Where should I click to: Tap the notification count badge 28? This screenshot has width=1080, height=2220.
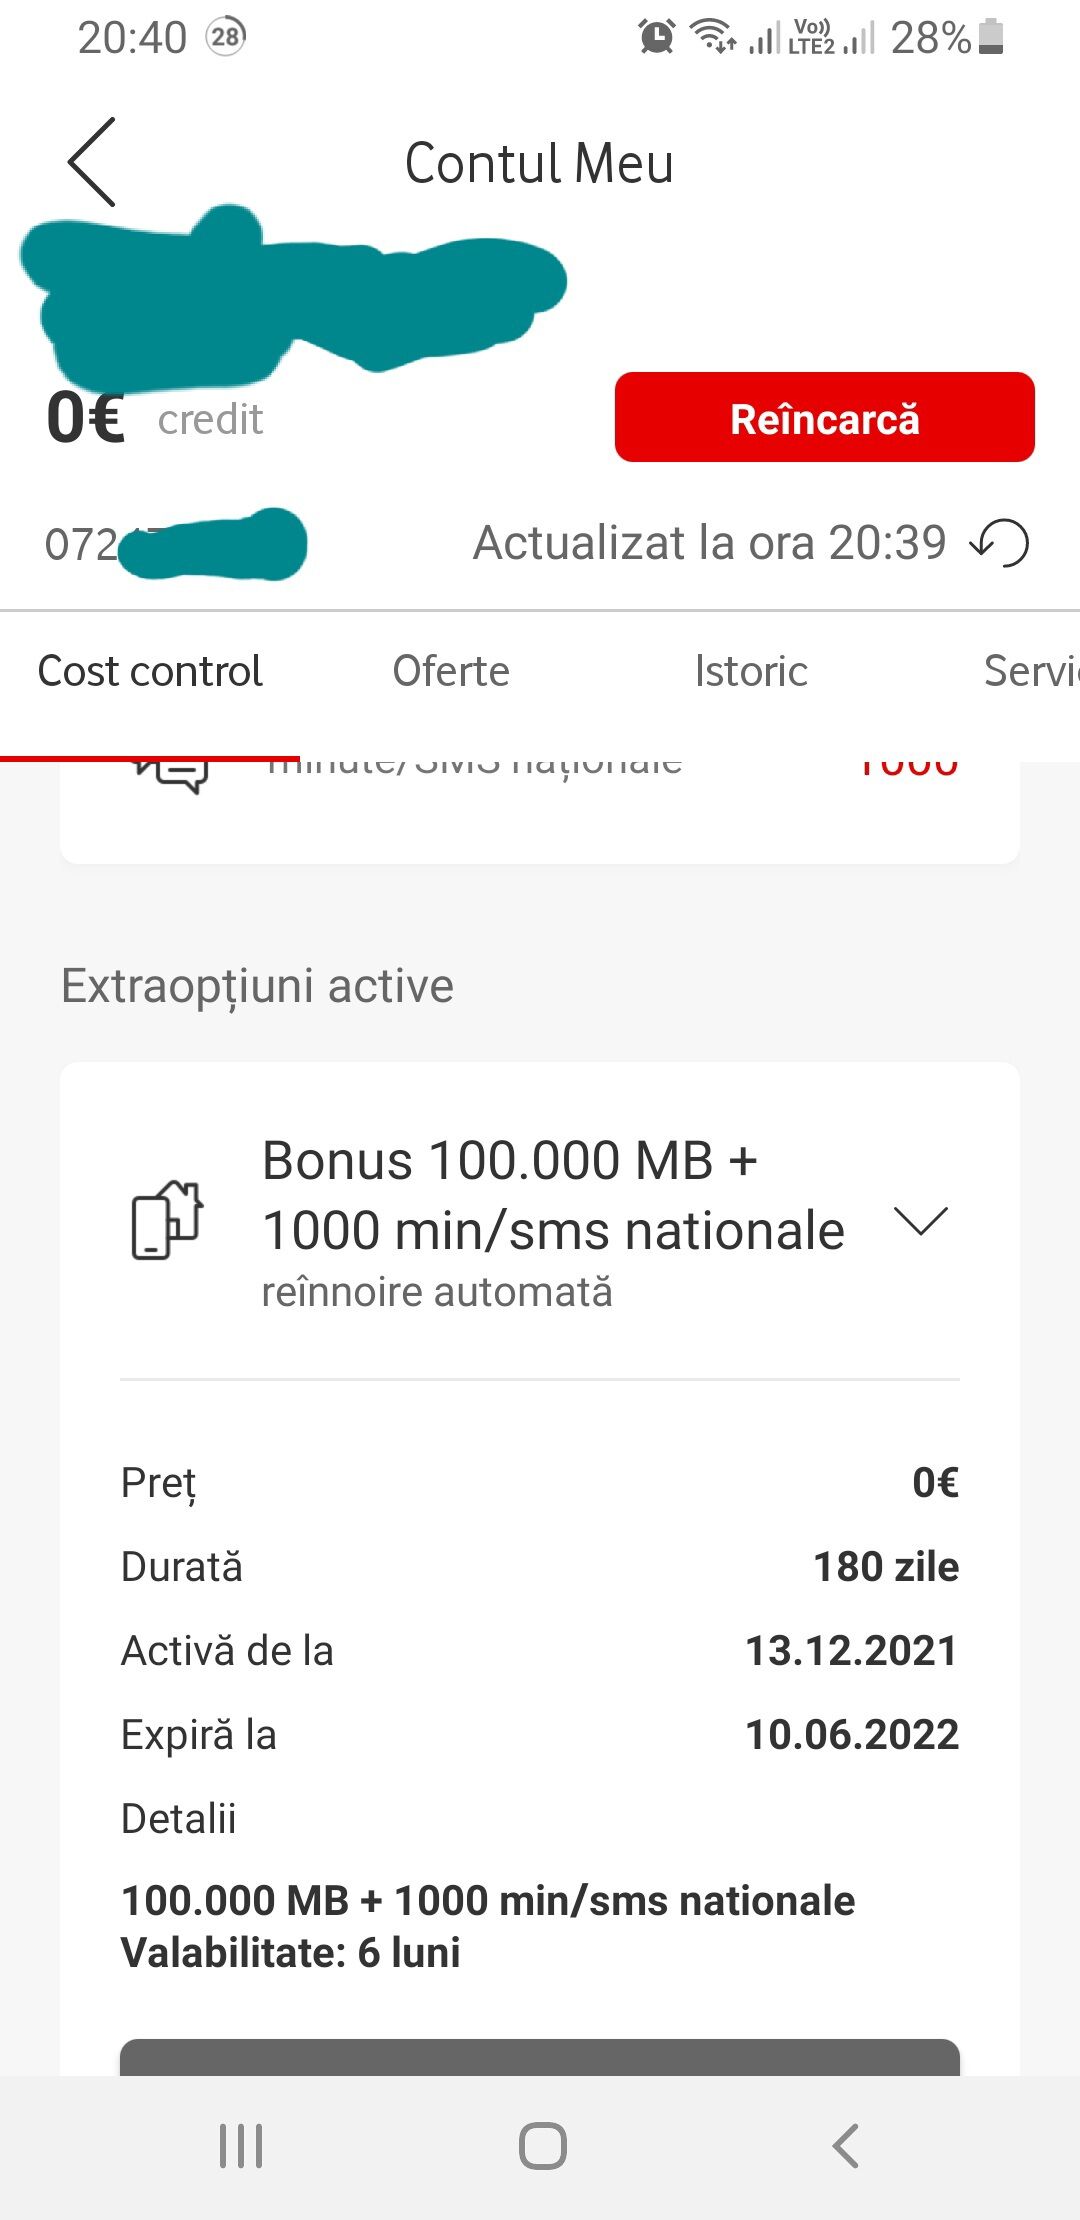226,37
